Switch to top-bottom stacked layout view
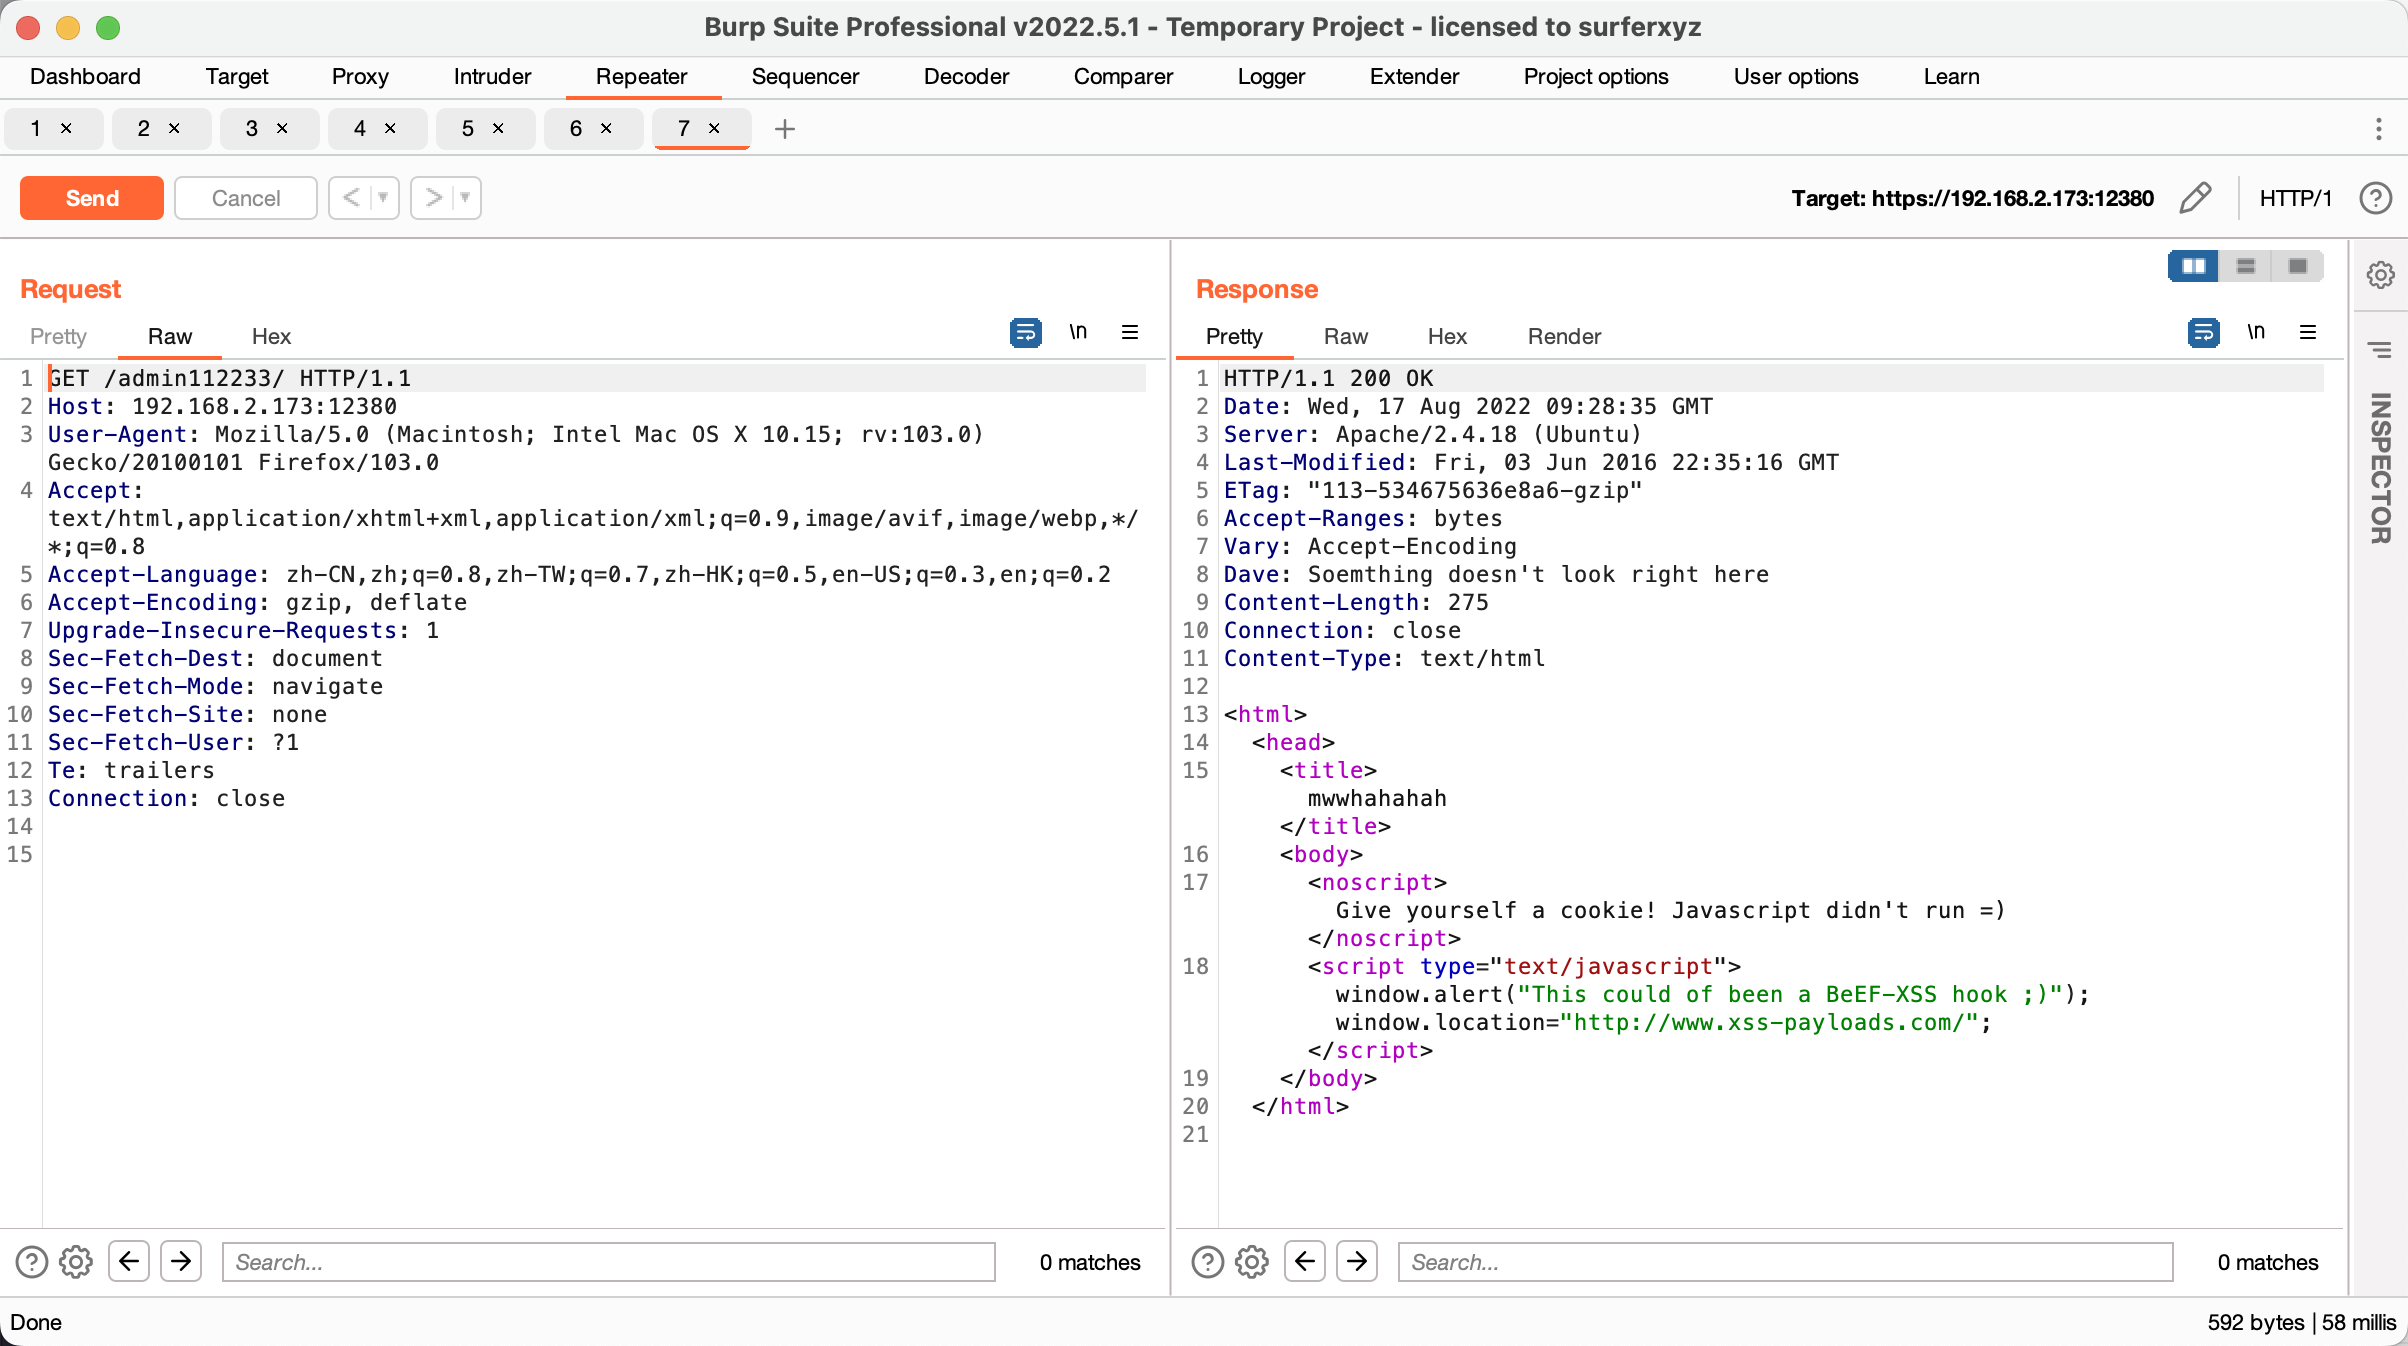2408x1346 pixels. 2246,266
